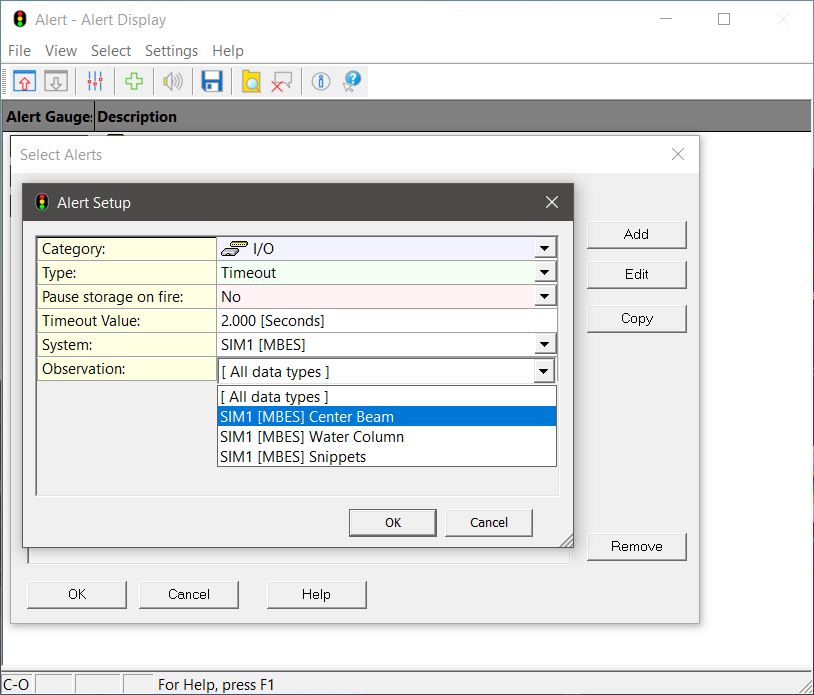Open the Settings menu
Viewport: 814px width, 695px height.
coord(171,51)
